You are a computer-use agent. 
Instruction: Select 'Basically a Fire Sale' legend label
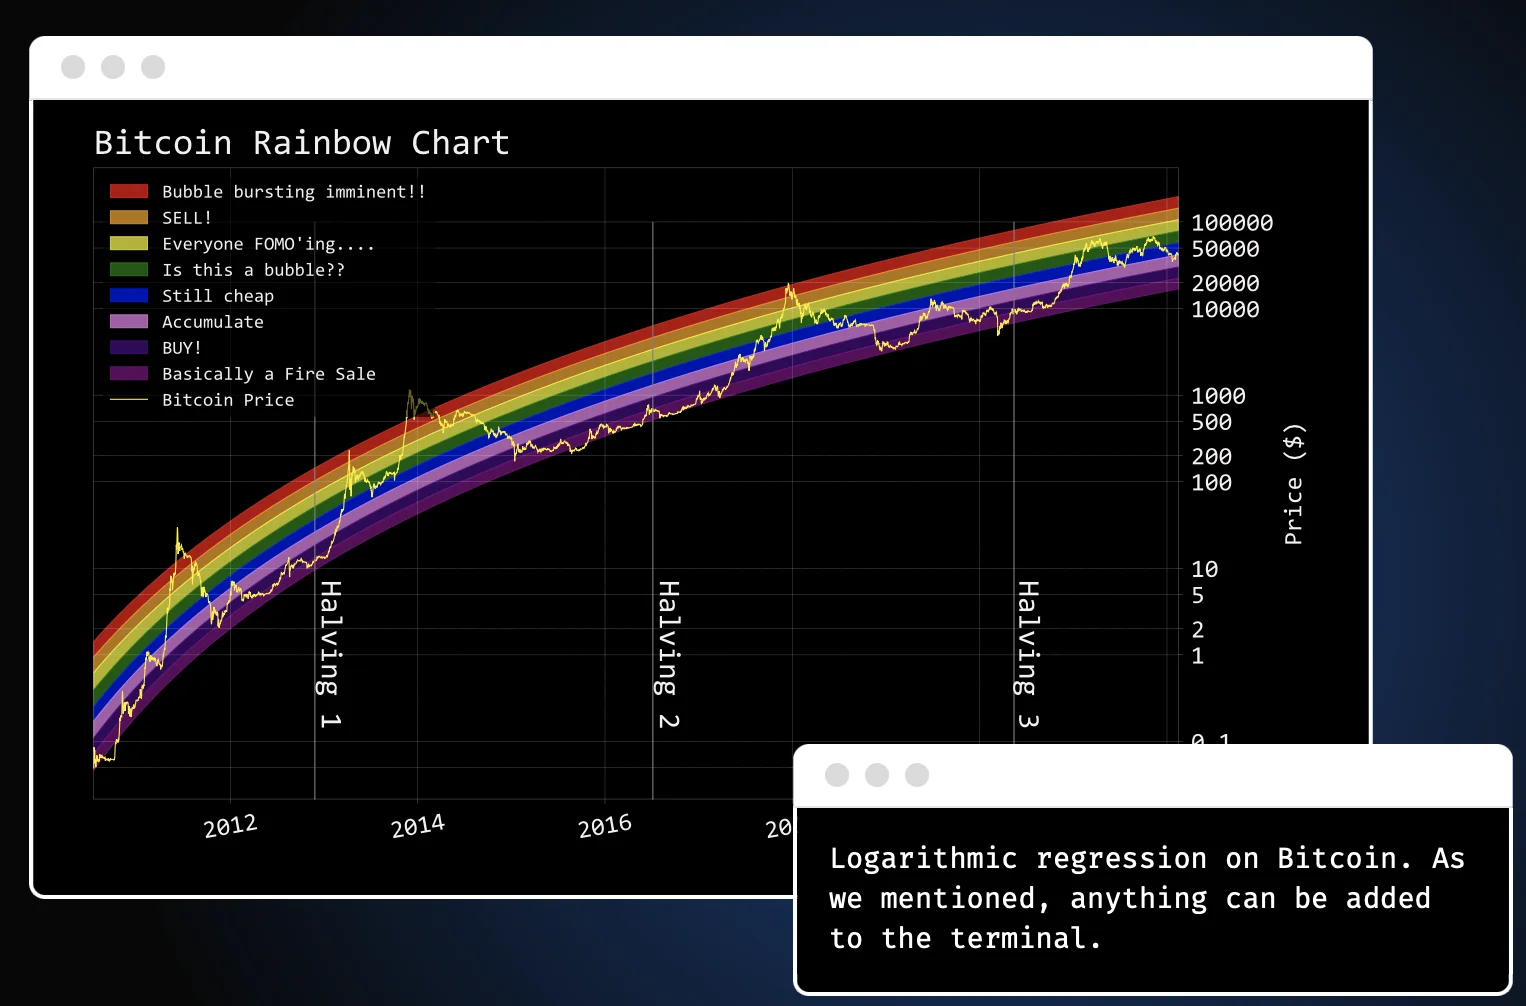269,373
